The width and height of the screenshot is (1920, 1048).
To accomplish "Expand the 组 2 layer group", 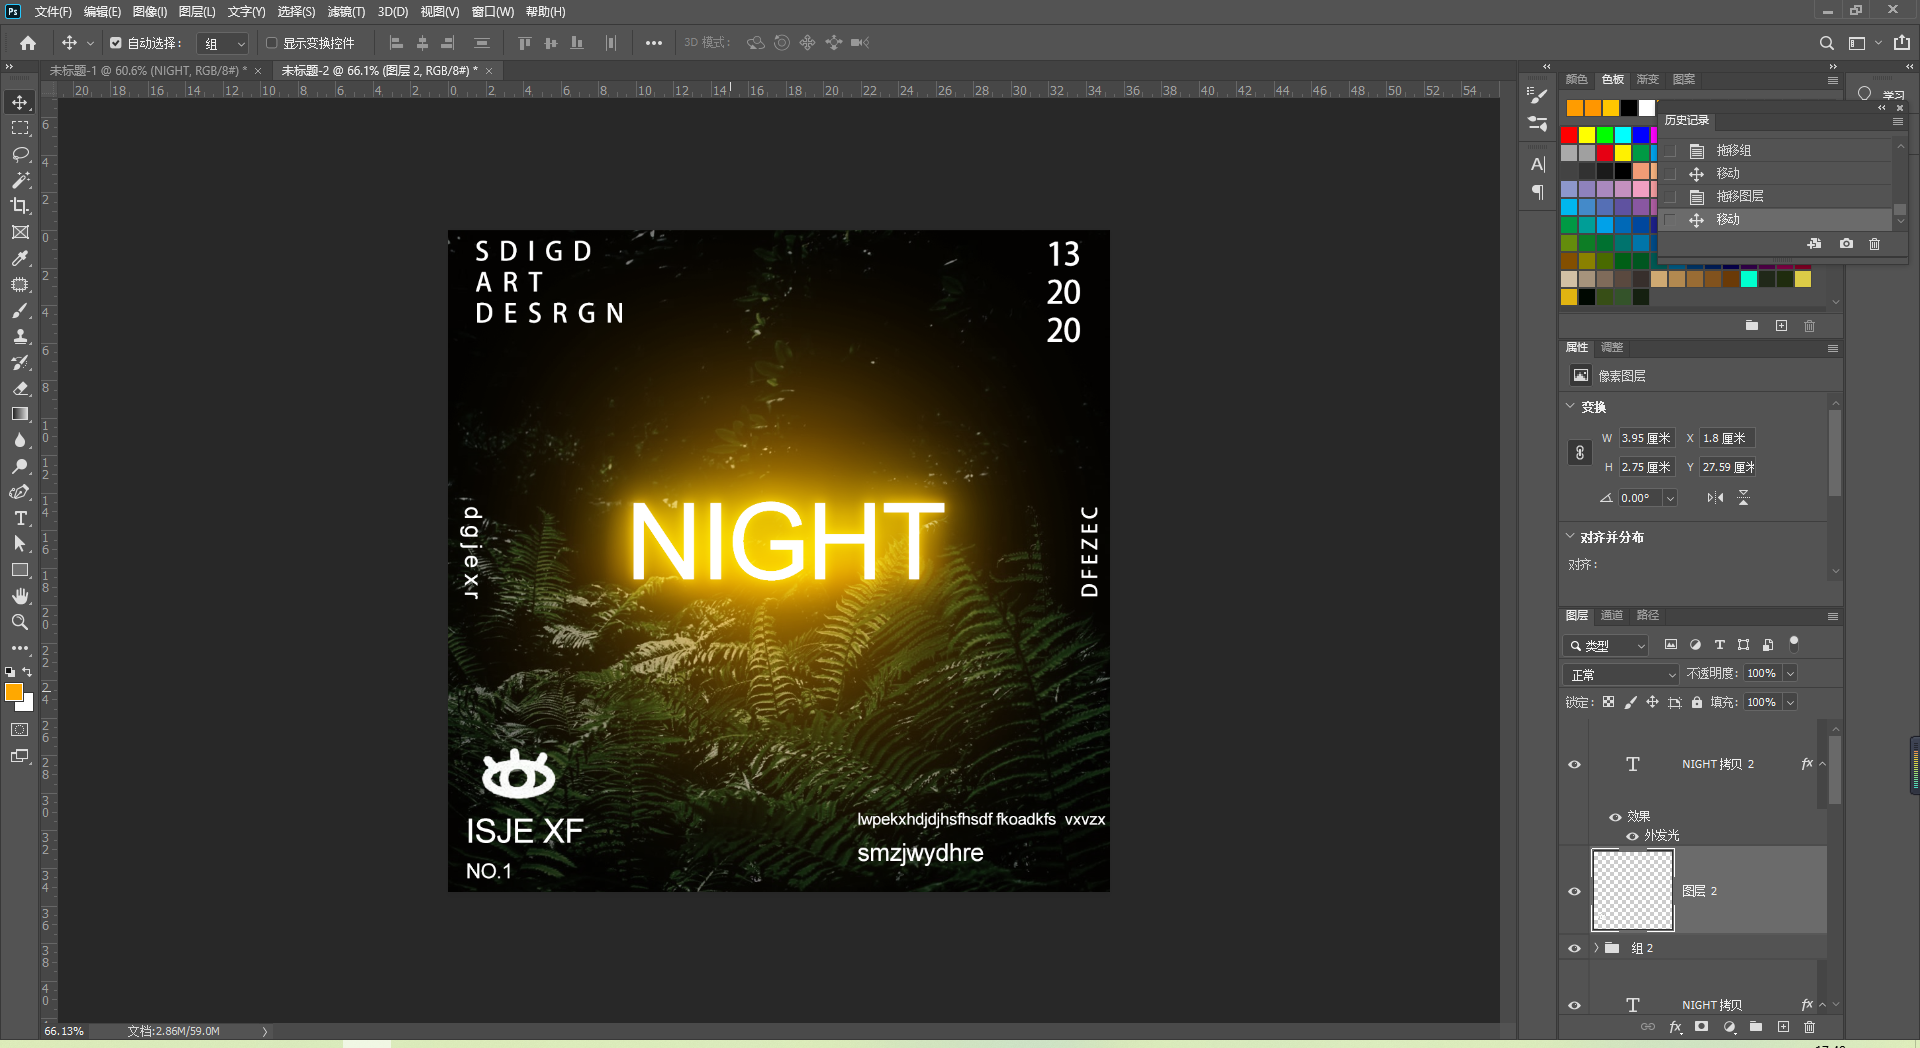I will coord(1596,948).
